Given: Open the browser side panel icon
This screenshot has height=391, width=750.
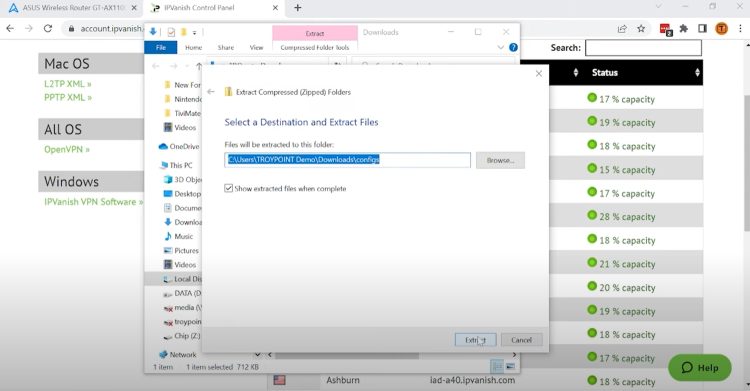Looking at the screenshot, I should coord(702,29).
